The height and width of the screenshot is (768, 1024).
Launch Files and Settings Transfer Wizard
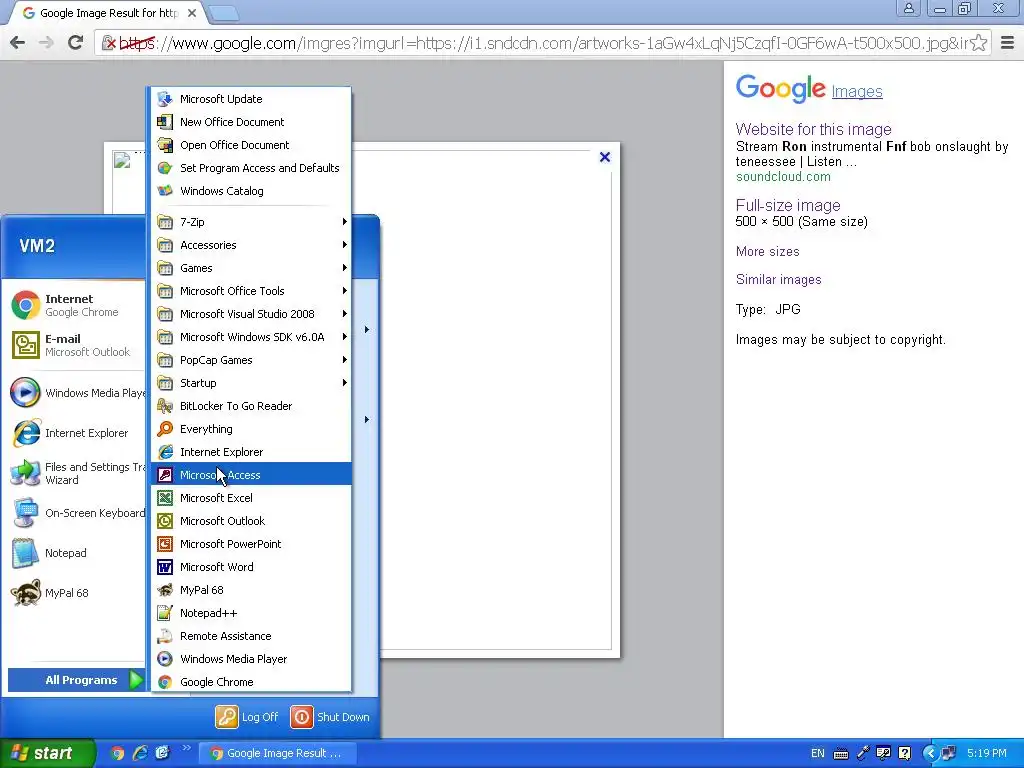pos(75,473)
